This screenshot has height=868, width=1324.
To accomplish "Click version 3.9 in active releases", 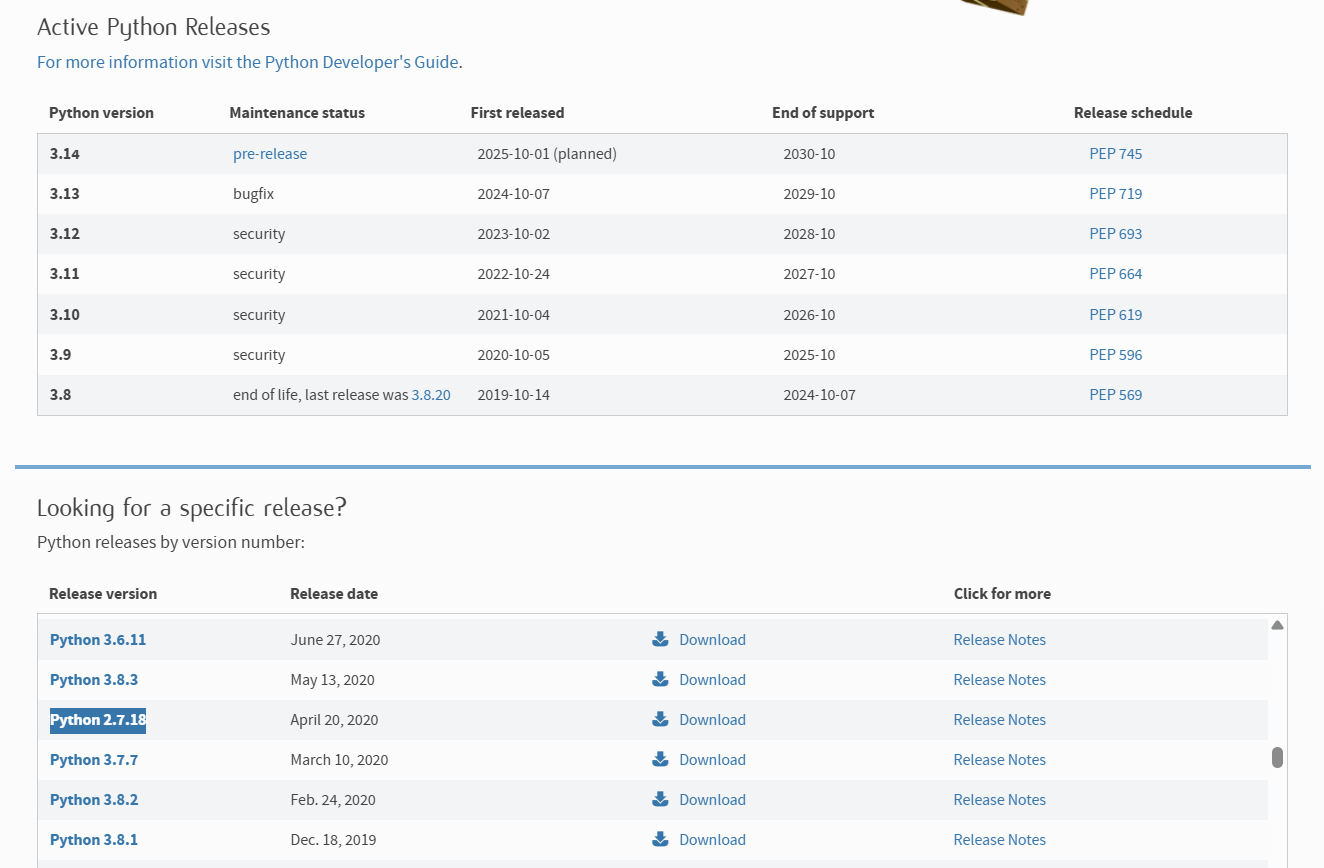I will point(60,355).
